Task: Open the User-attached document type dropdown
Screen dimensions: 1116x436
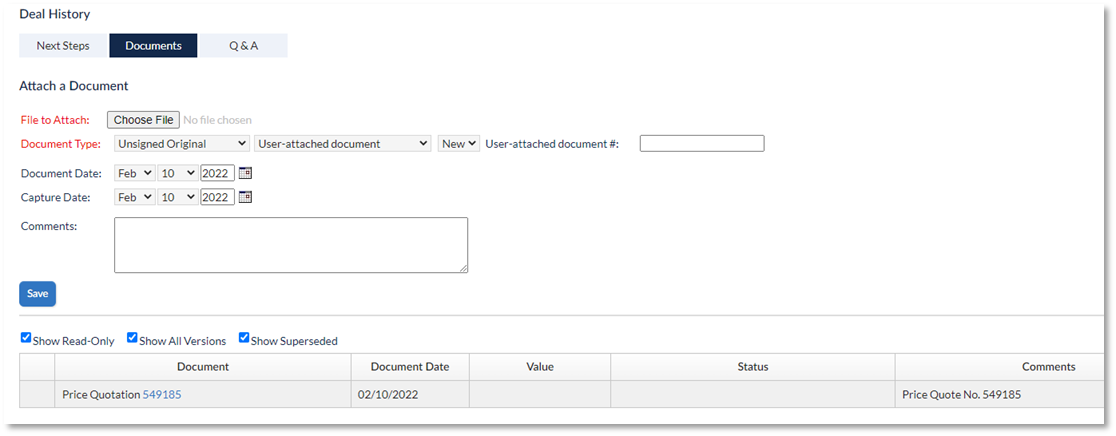Action: (342, 144)
